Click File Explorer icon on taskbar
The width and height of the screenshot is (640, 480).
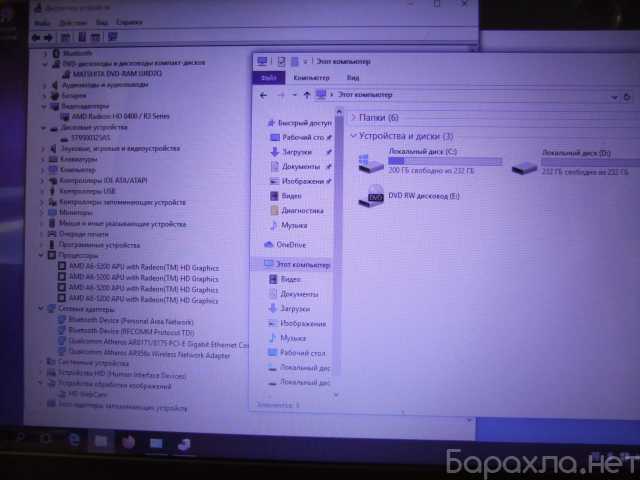[101, 441]
